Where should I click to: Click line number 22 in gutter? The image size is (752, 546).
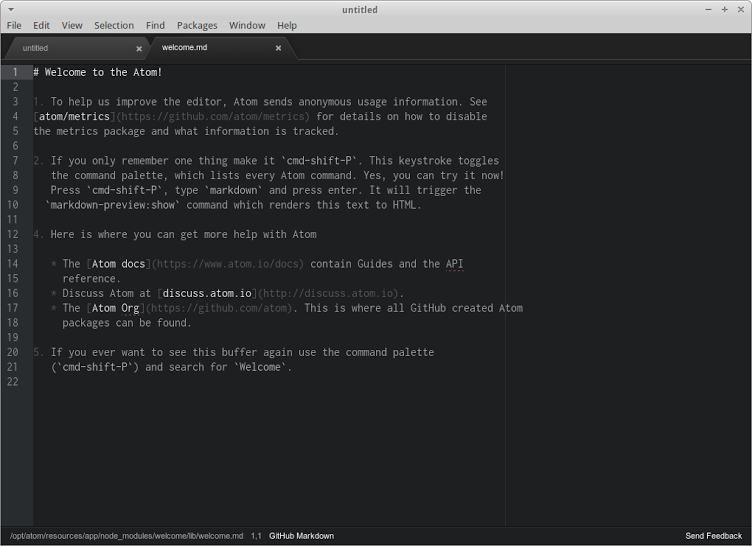12,382
